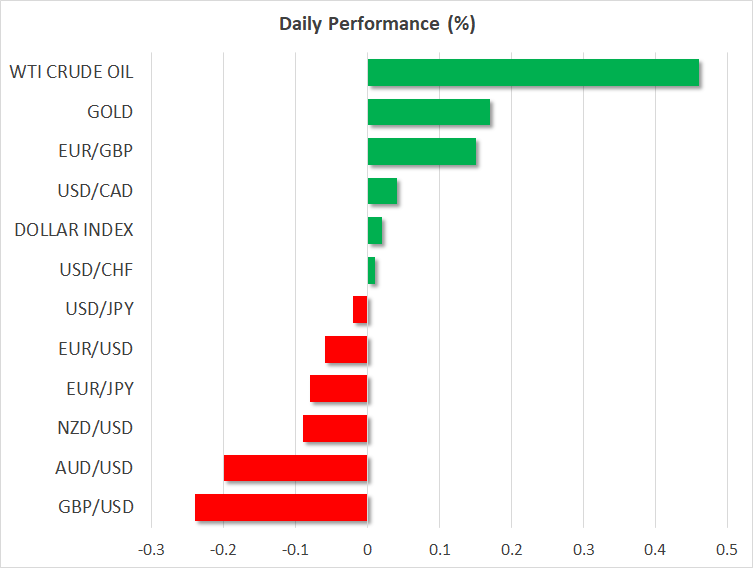Click the Dollar Index bar
The height and width of the screenshot is (568, 753).
tap(375, 231)
